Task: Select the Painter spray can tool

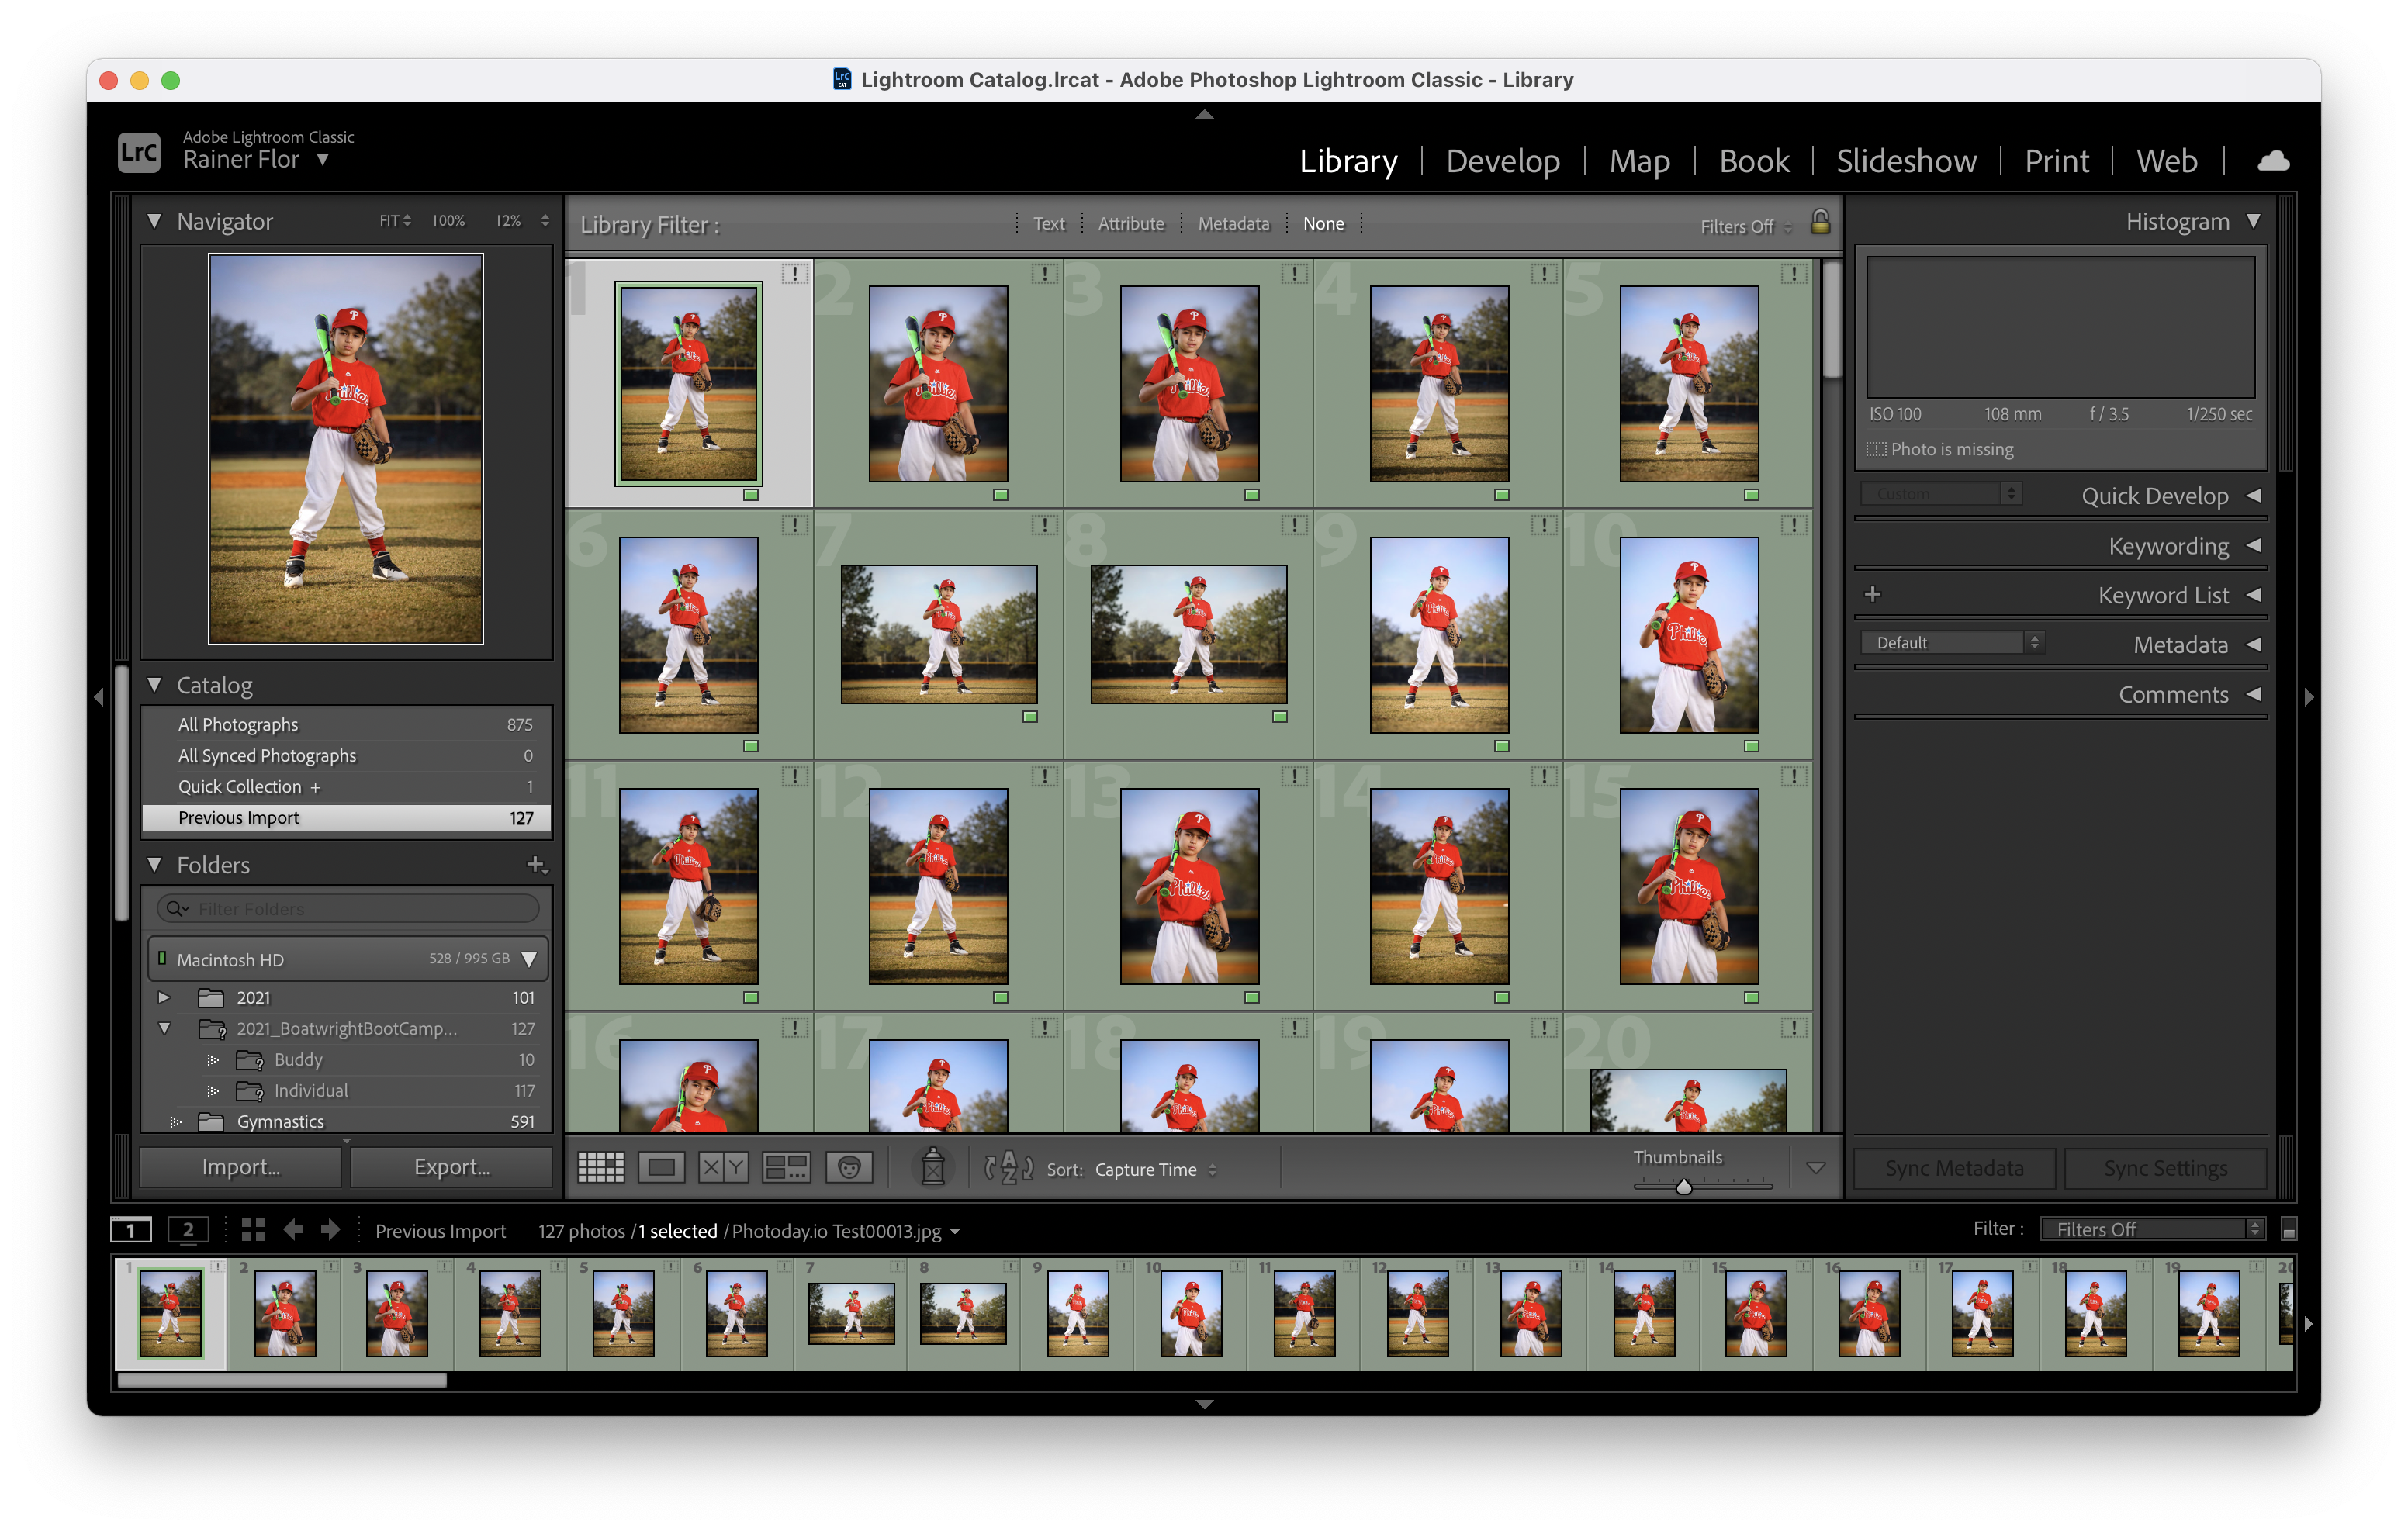Action: [x=932, y=1167]
